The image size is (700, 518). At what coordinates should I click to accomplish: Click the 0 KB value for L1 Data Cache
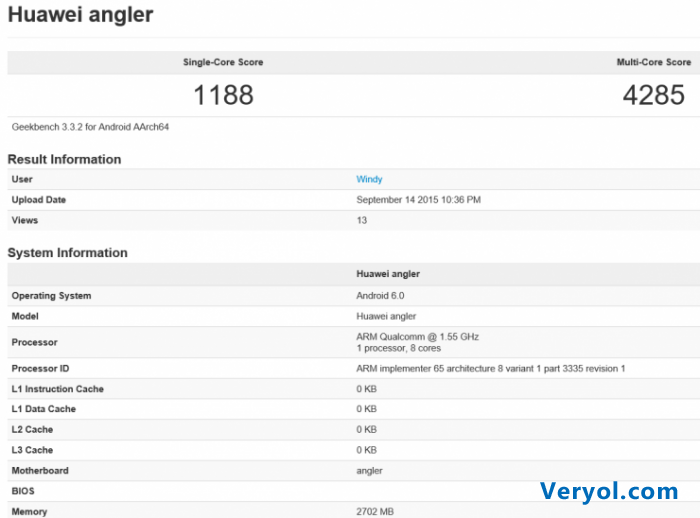367,409
